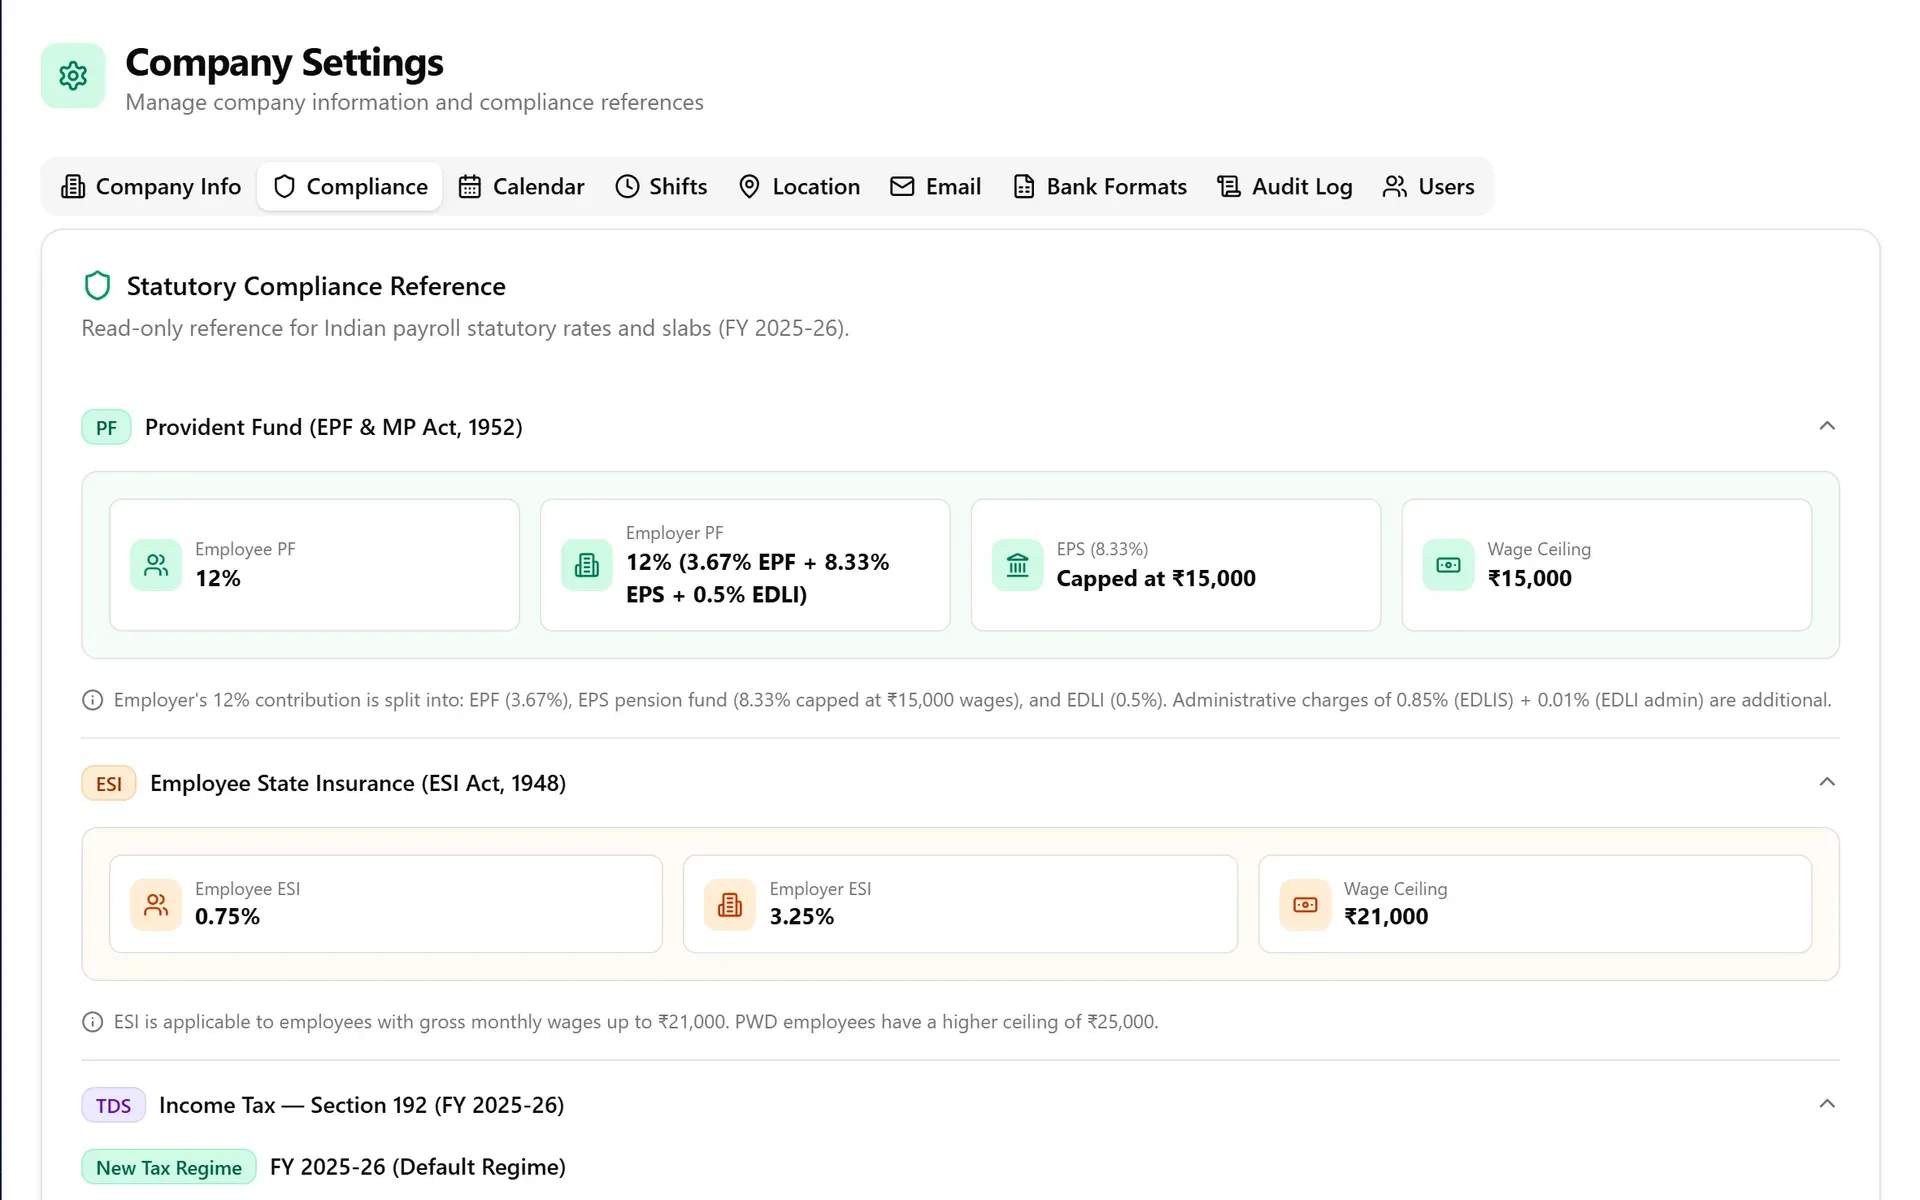Click the info icon beside ESI applicability note
The height and width of the screenshot is (1200, 1920).
(x=92, y=1022)
